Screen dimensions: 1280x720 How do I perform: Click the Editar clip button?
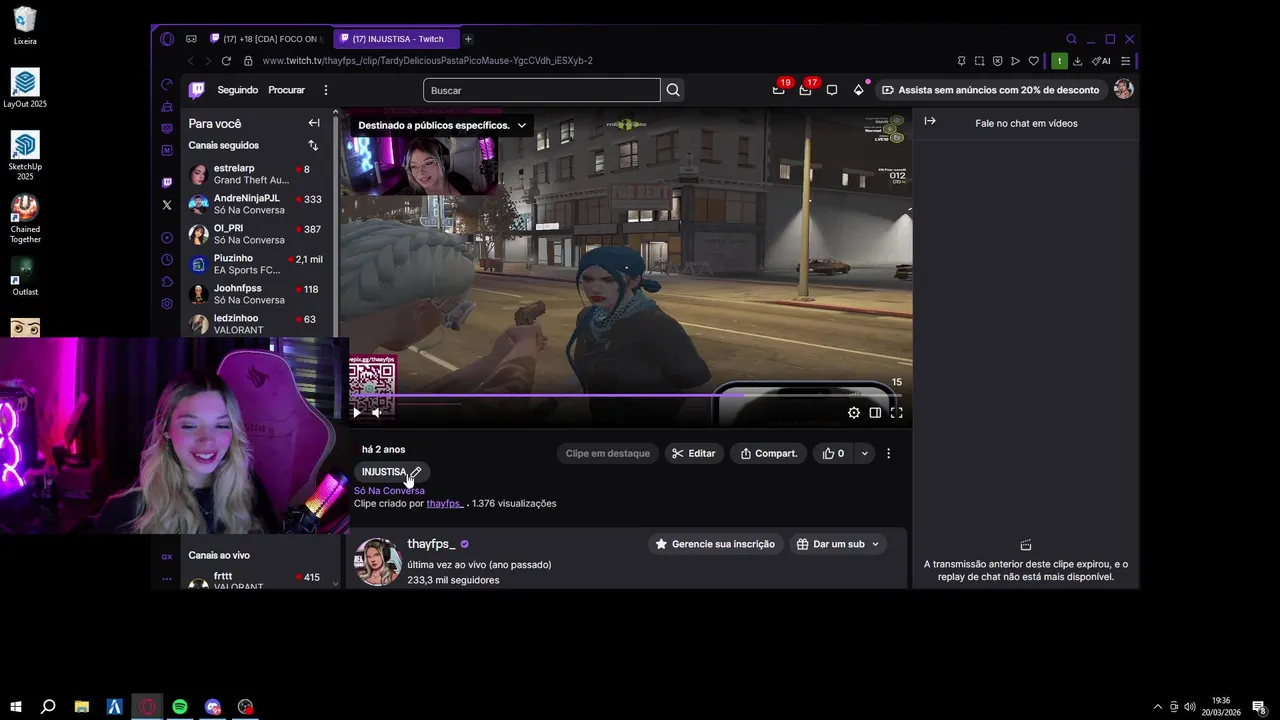tap(694, 453)
